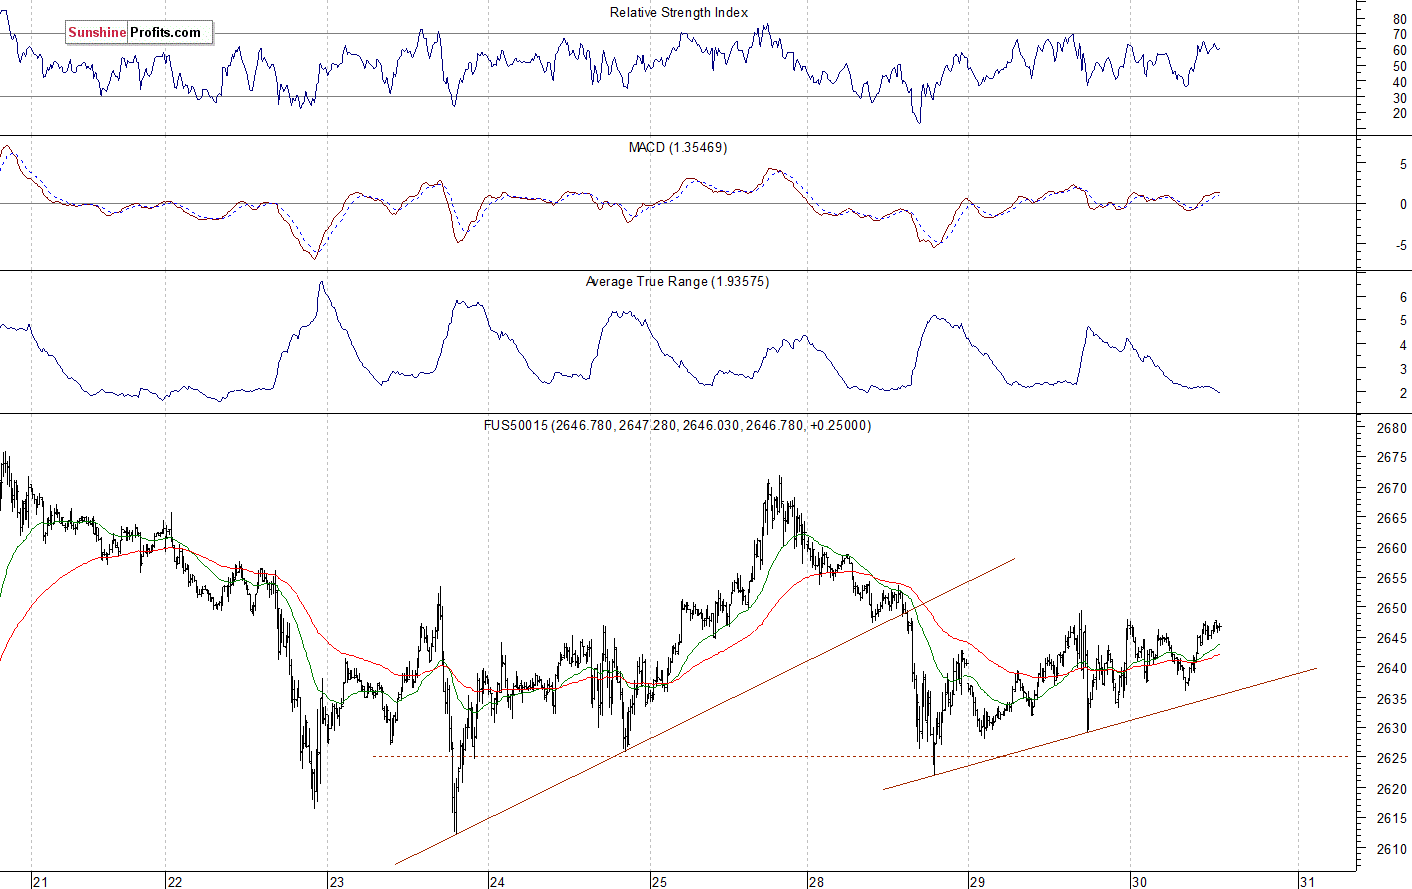Click the 2650 price axis label

(x=1392, y=608)
